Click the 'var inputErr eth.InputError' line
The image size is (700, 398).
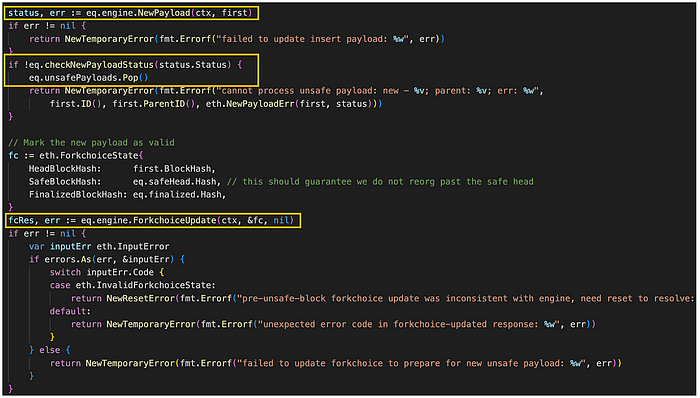[99, 246]
